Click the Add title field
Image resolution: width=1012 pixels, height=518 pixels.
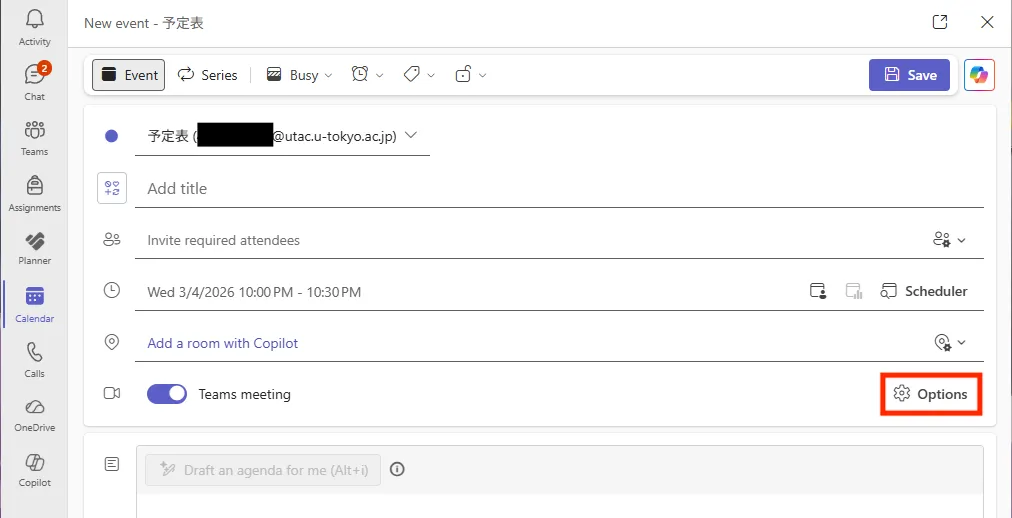pyautogui.click(x=560, y=188)
